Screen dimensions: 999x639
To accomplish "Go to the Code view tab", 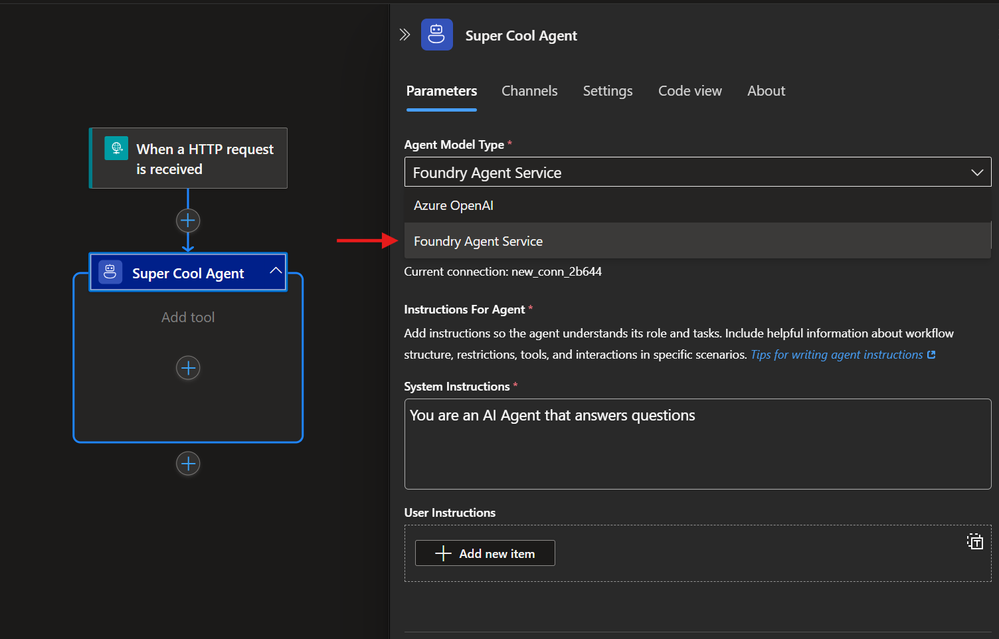I will [689, 91].
